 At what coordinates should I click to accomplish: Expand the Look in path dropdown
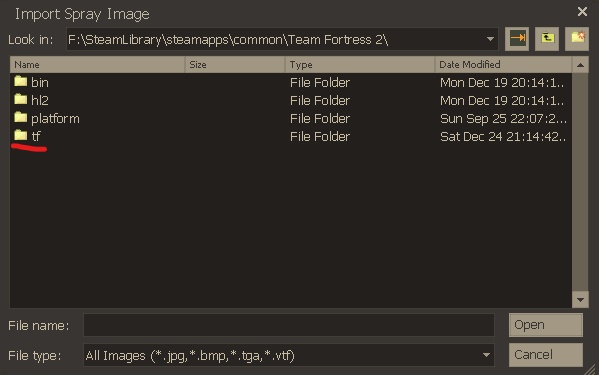[x=490, y=39]
